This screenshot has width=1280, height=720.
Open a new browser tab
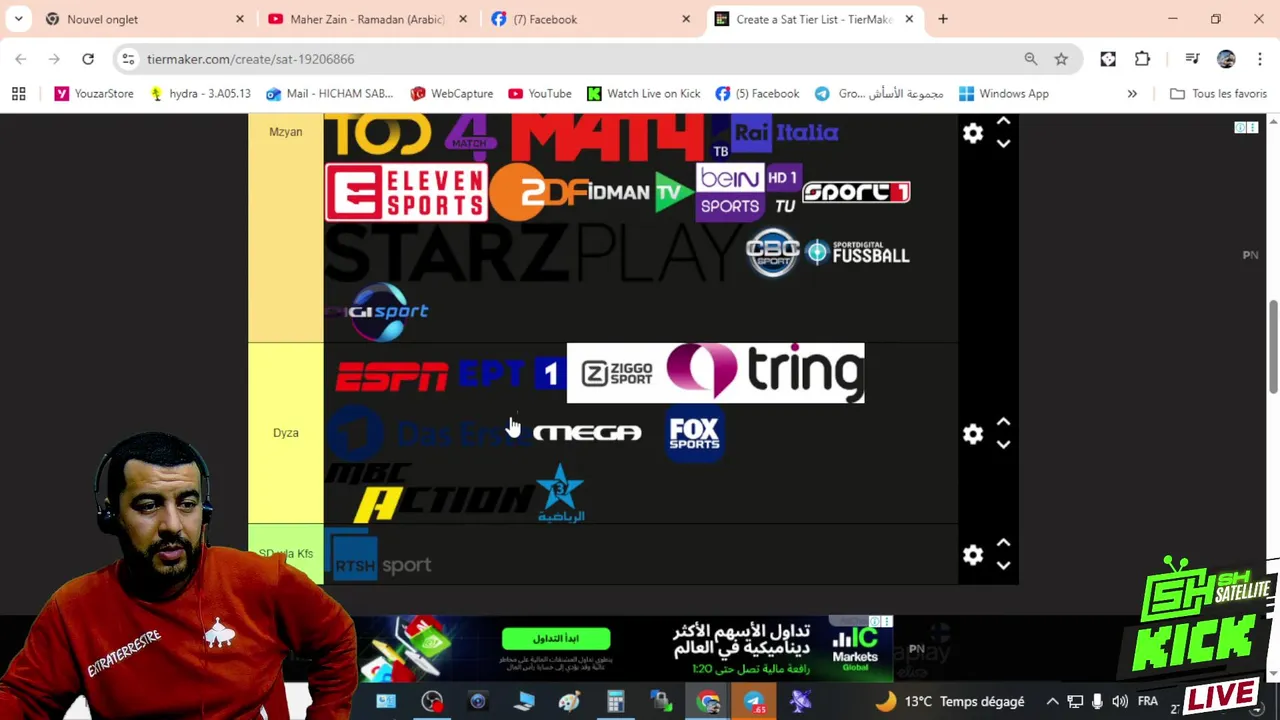tap(943, 19)
